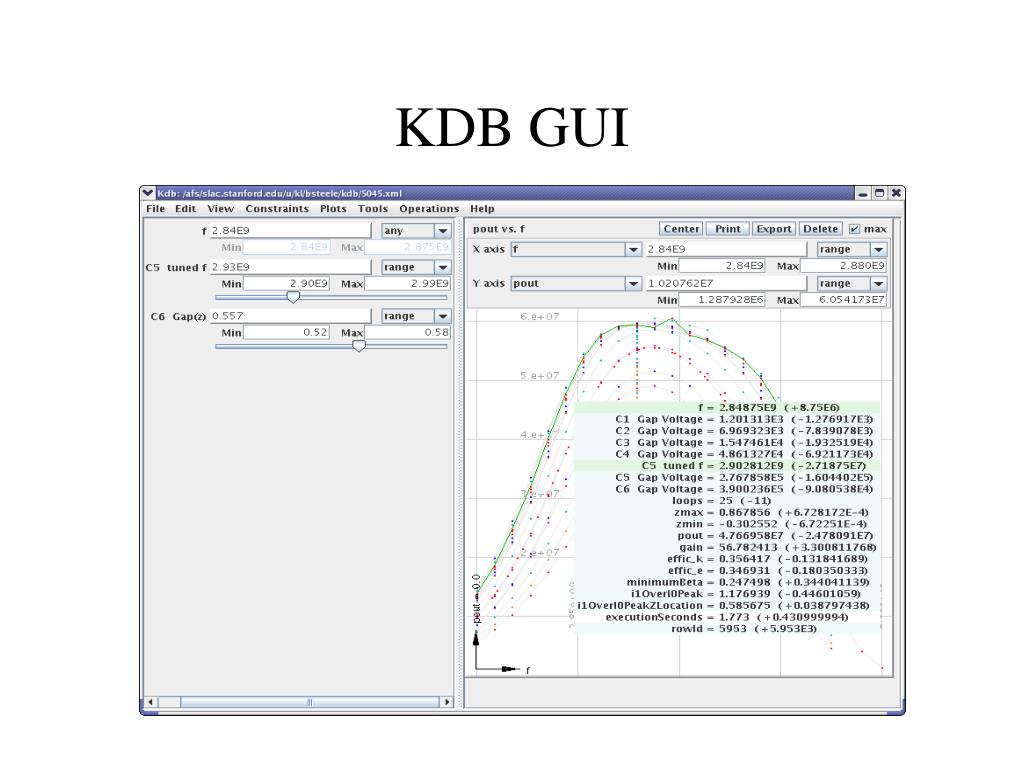Open the View menu
The height and width of the screenshot is (767, 1023).
221,209
